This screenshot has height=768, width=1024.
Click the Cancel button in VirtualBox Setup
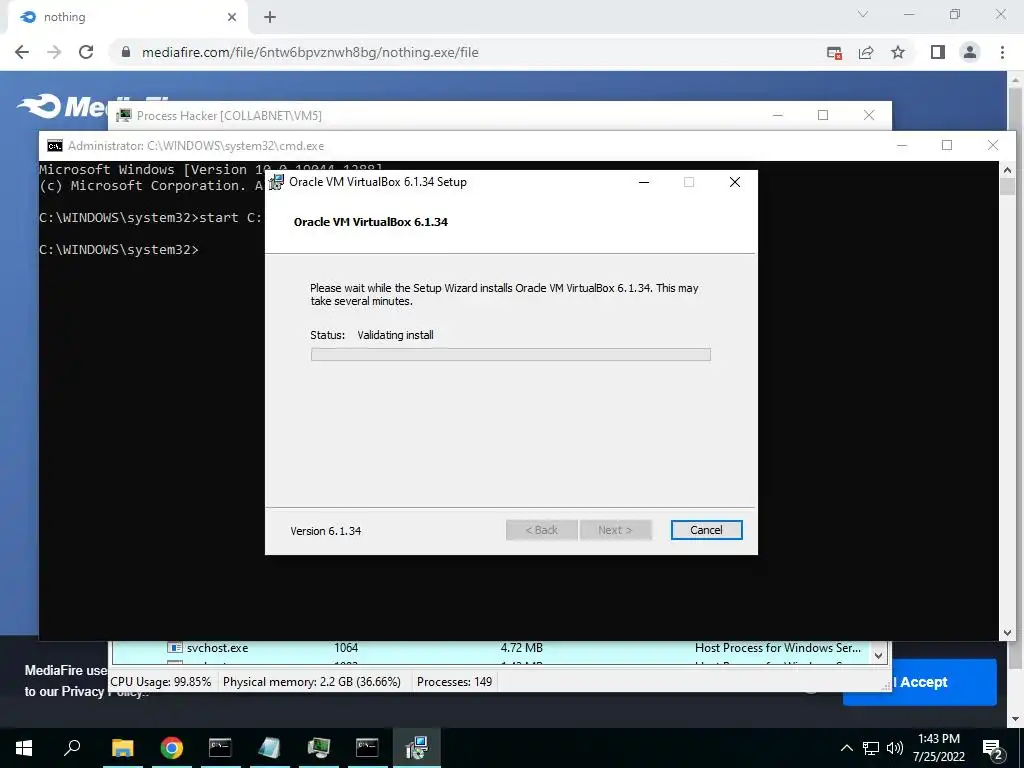[x=706, y=530]
